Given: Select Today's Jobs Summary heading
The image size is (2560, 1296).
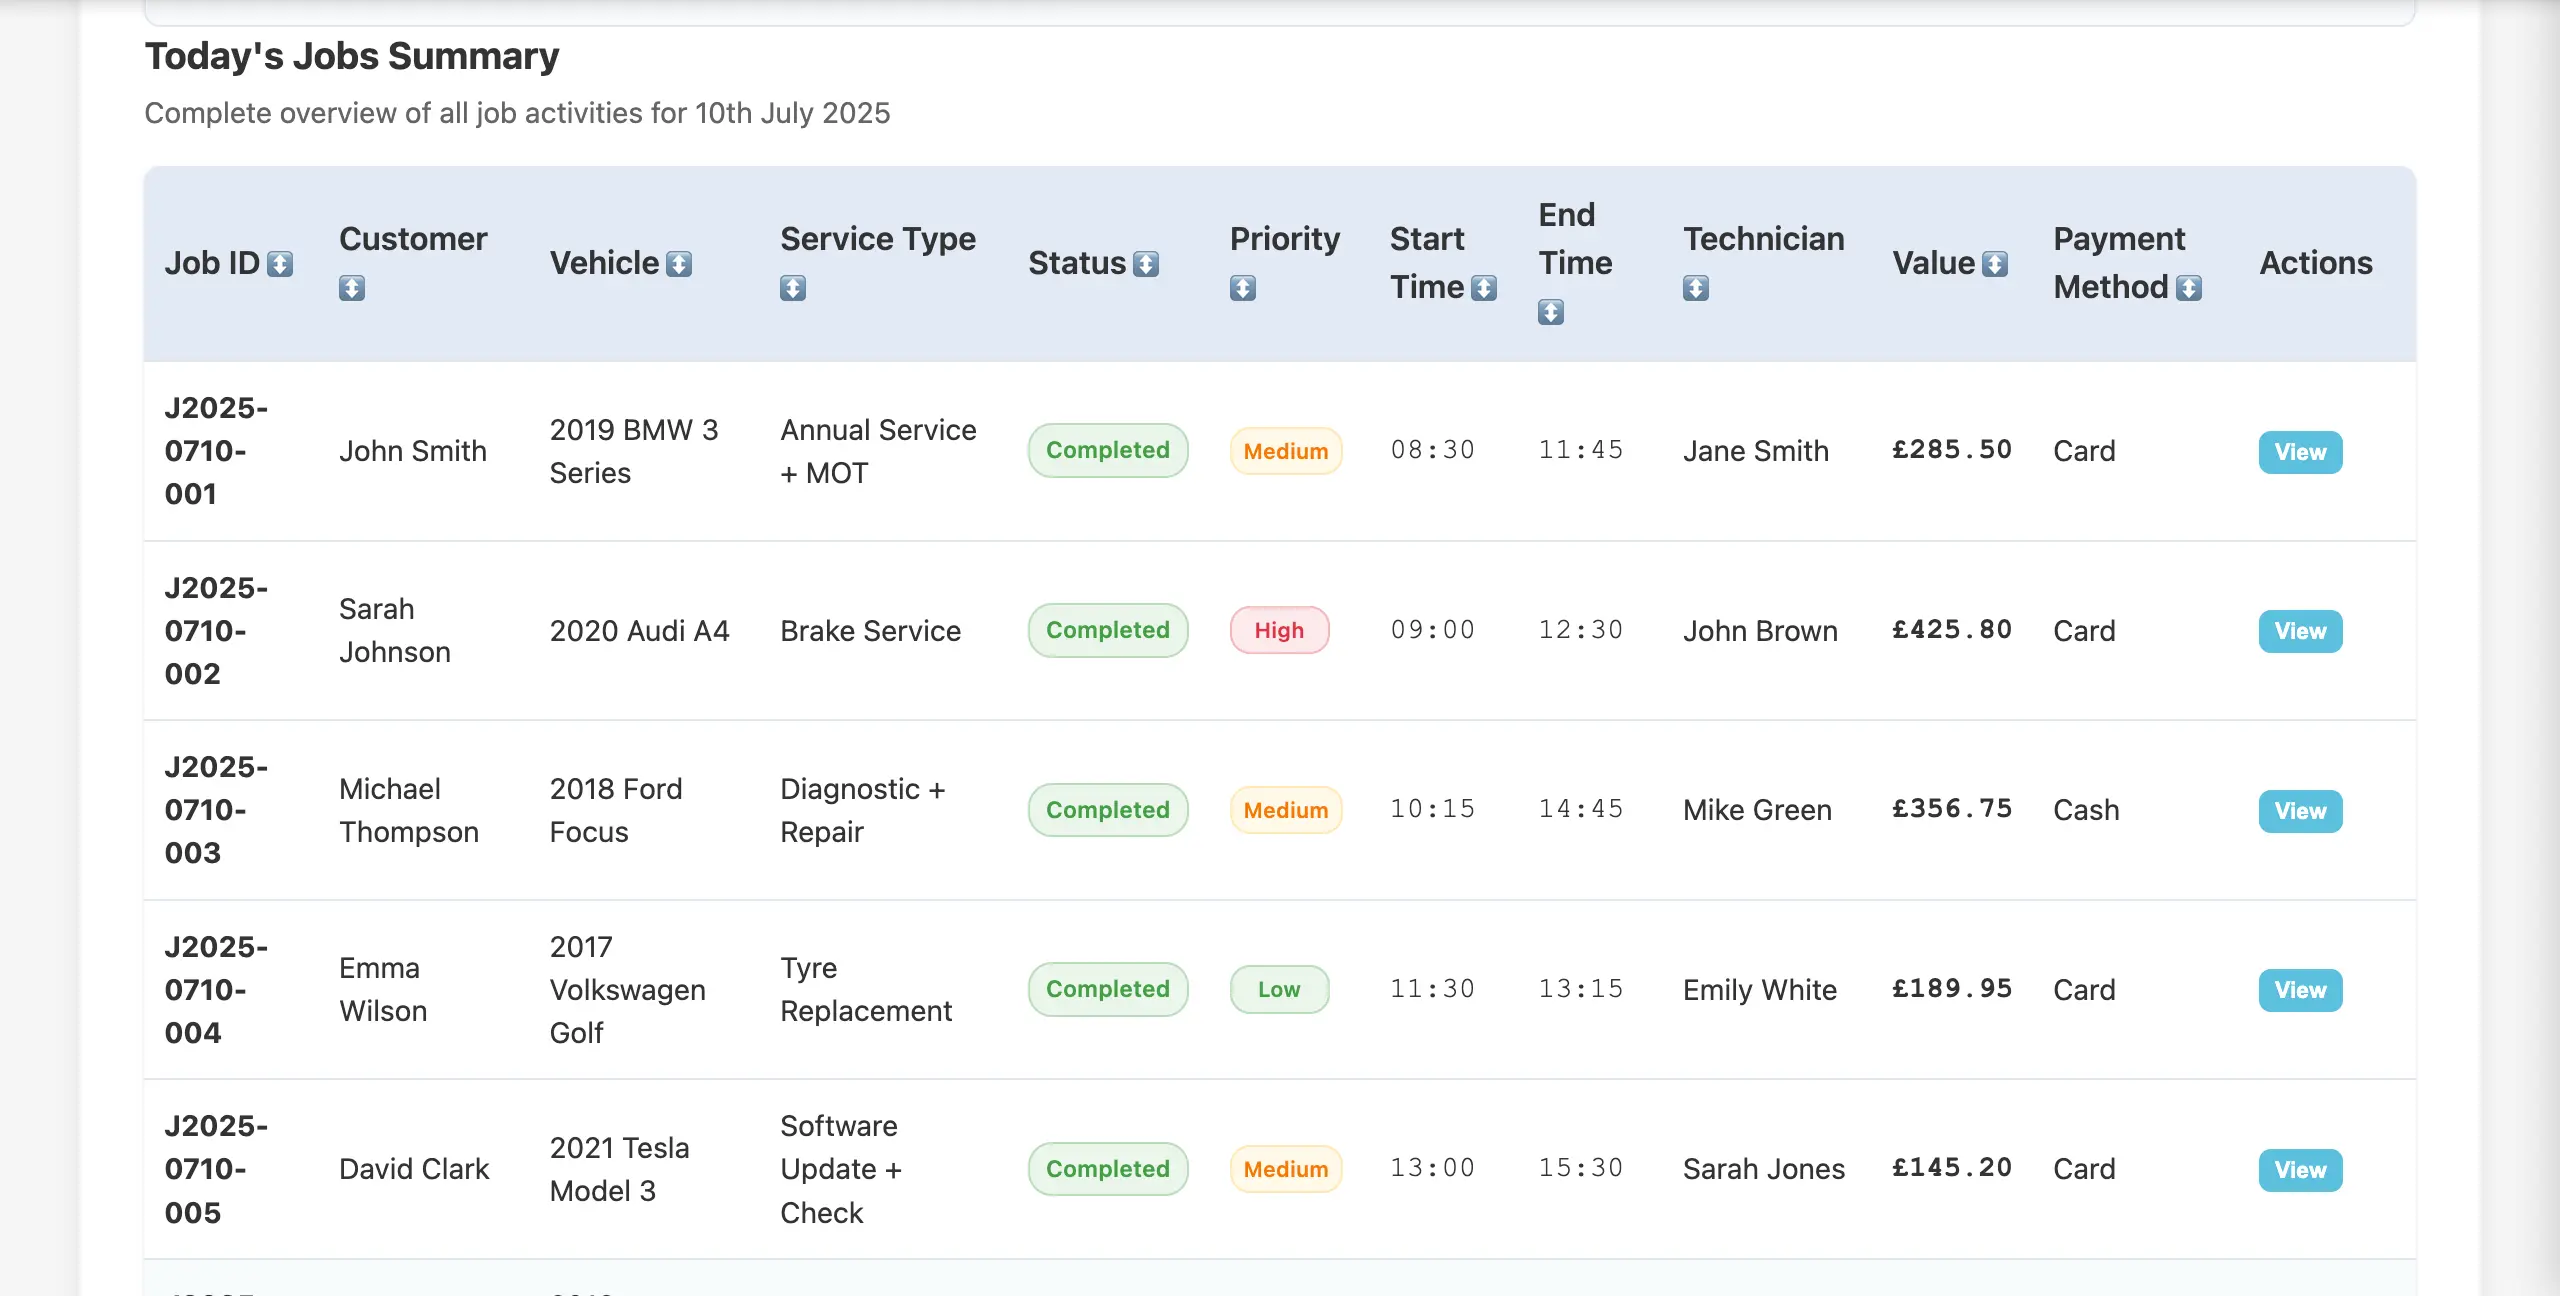Looking at the screenshot, I should 352,56.
